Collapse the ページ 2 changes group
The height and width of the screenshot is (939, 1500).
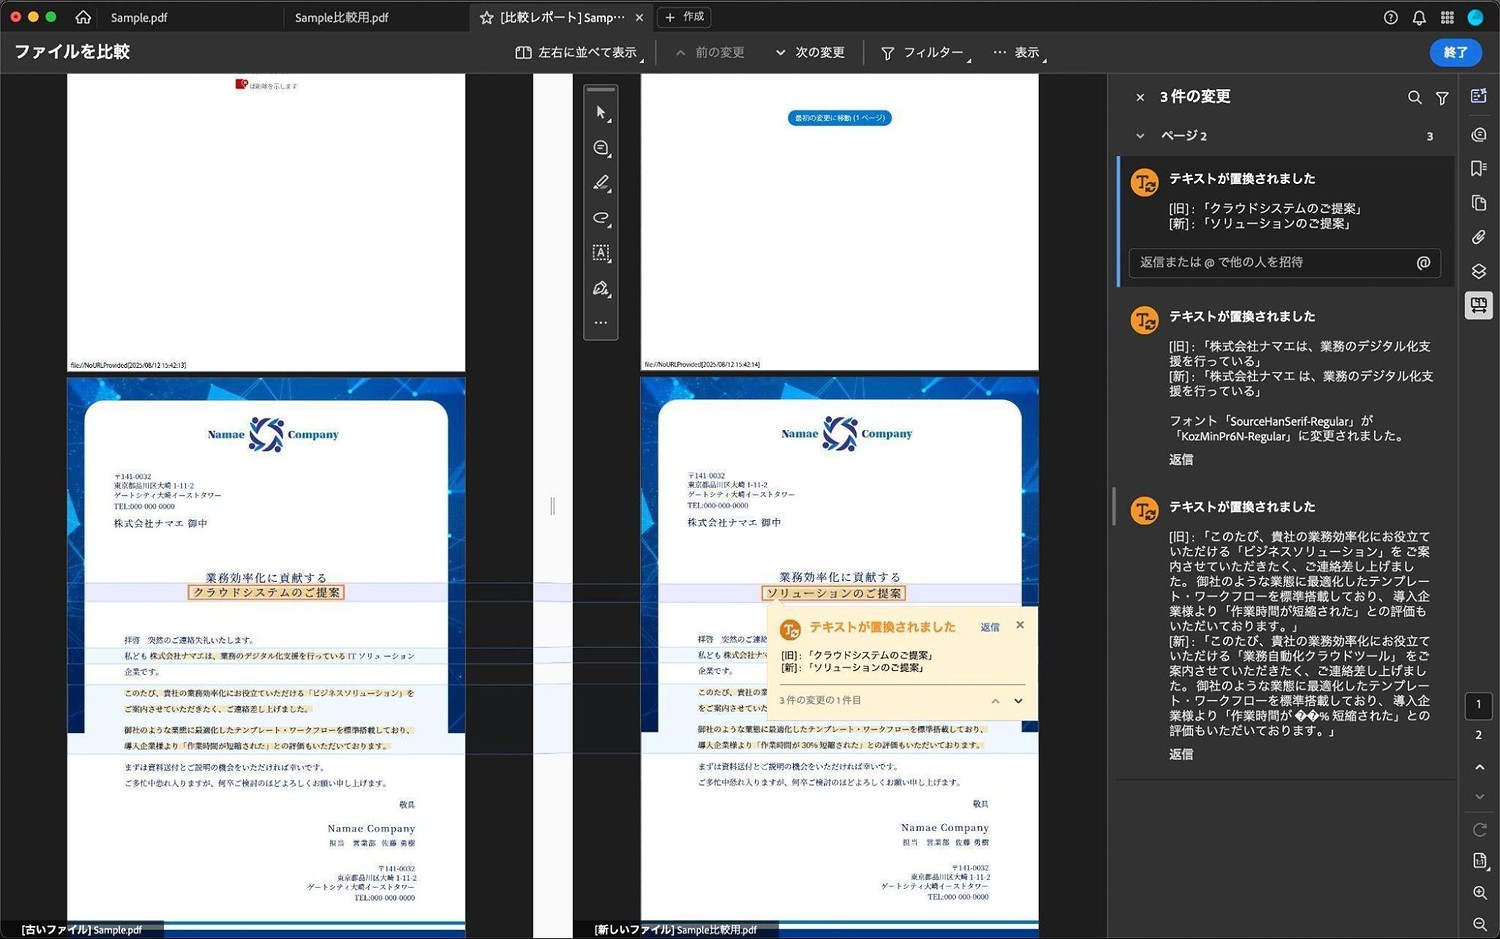(1140, 136)
